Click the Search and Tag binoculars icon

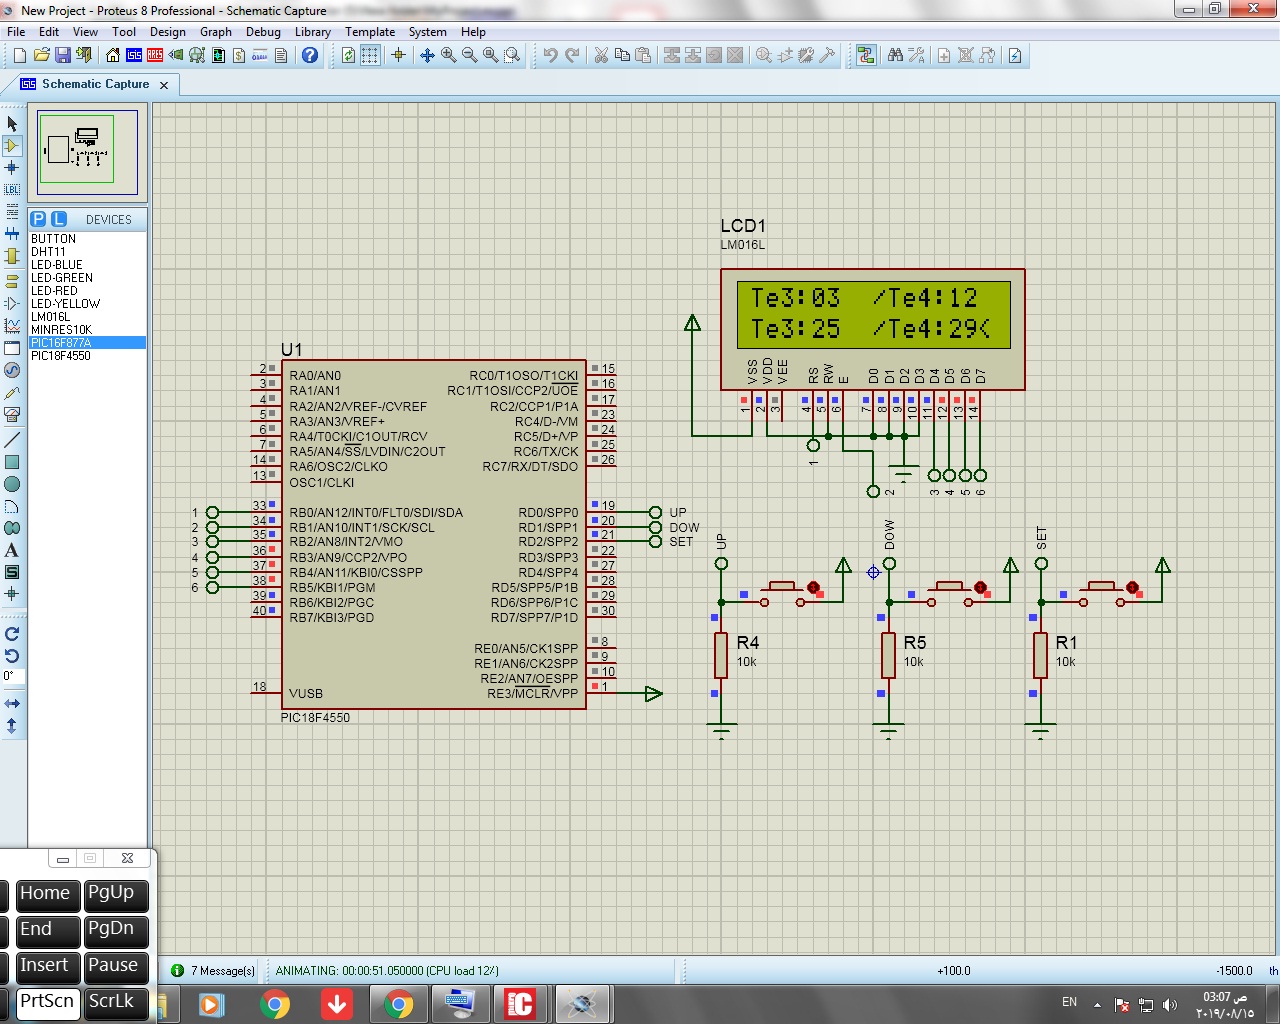pyautogui.click(x=895, y=56)
